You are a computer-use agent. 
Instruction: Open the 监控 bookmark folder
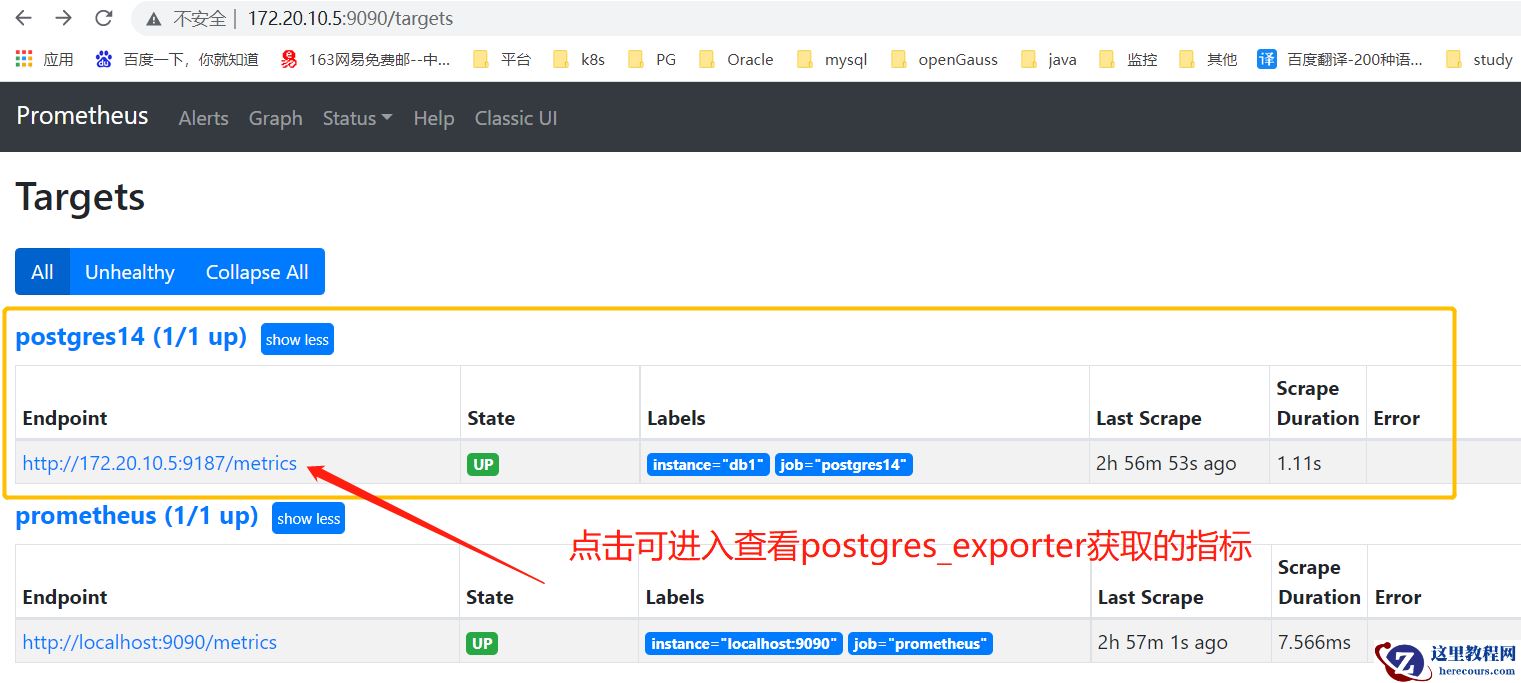coord(1128,59)
